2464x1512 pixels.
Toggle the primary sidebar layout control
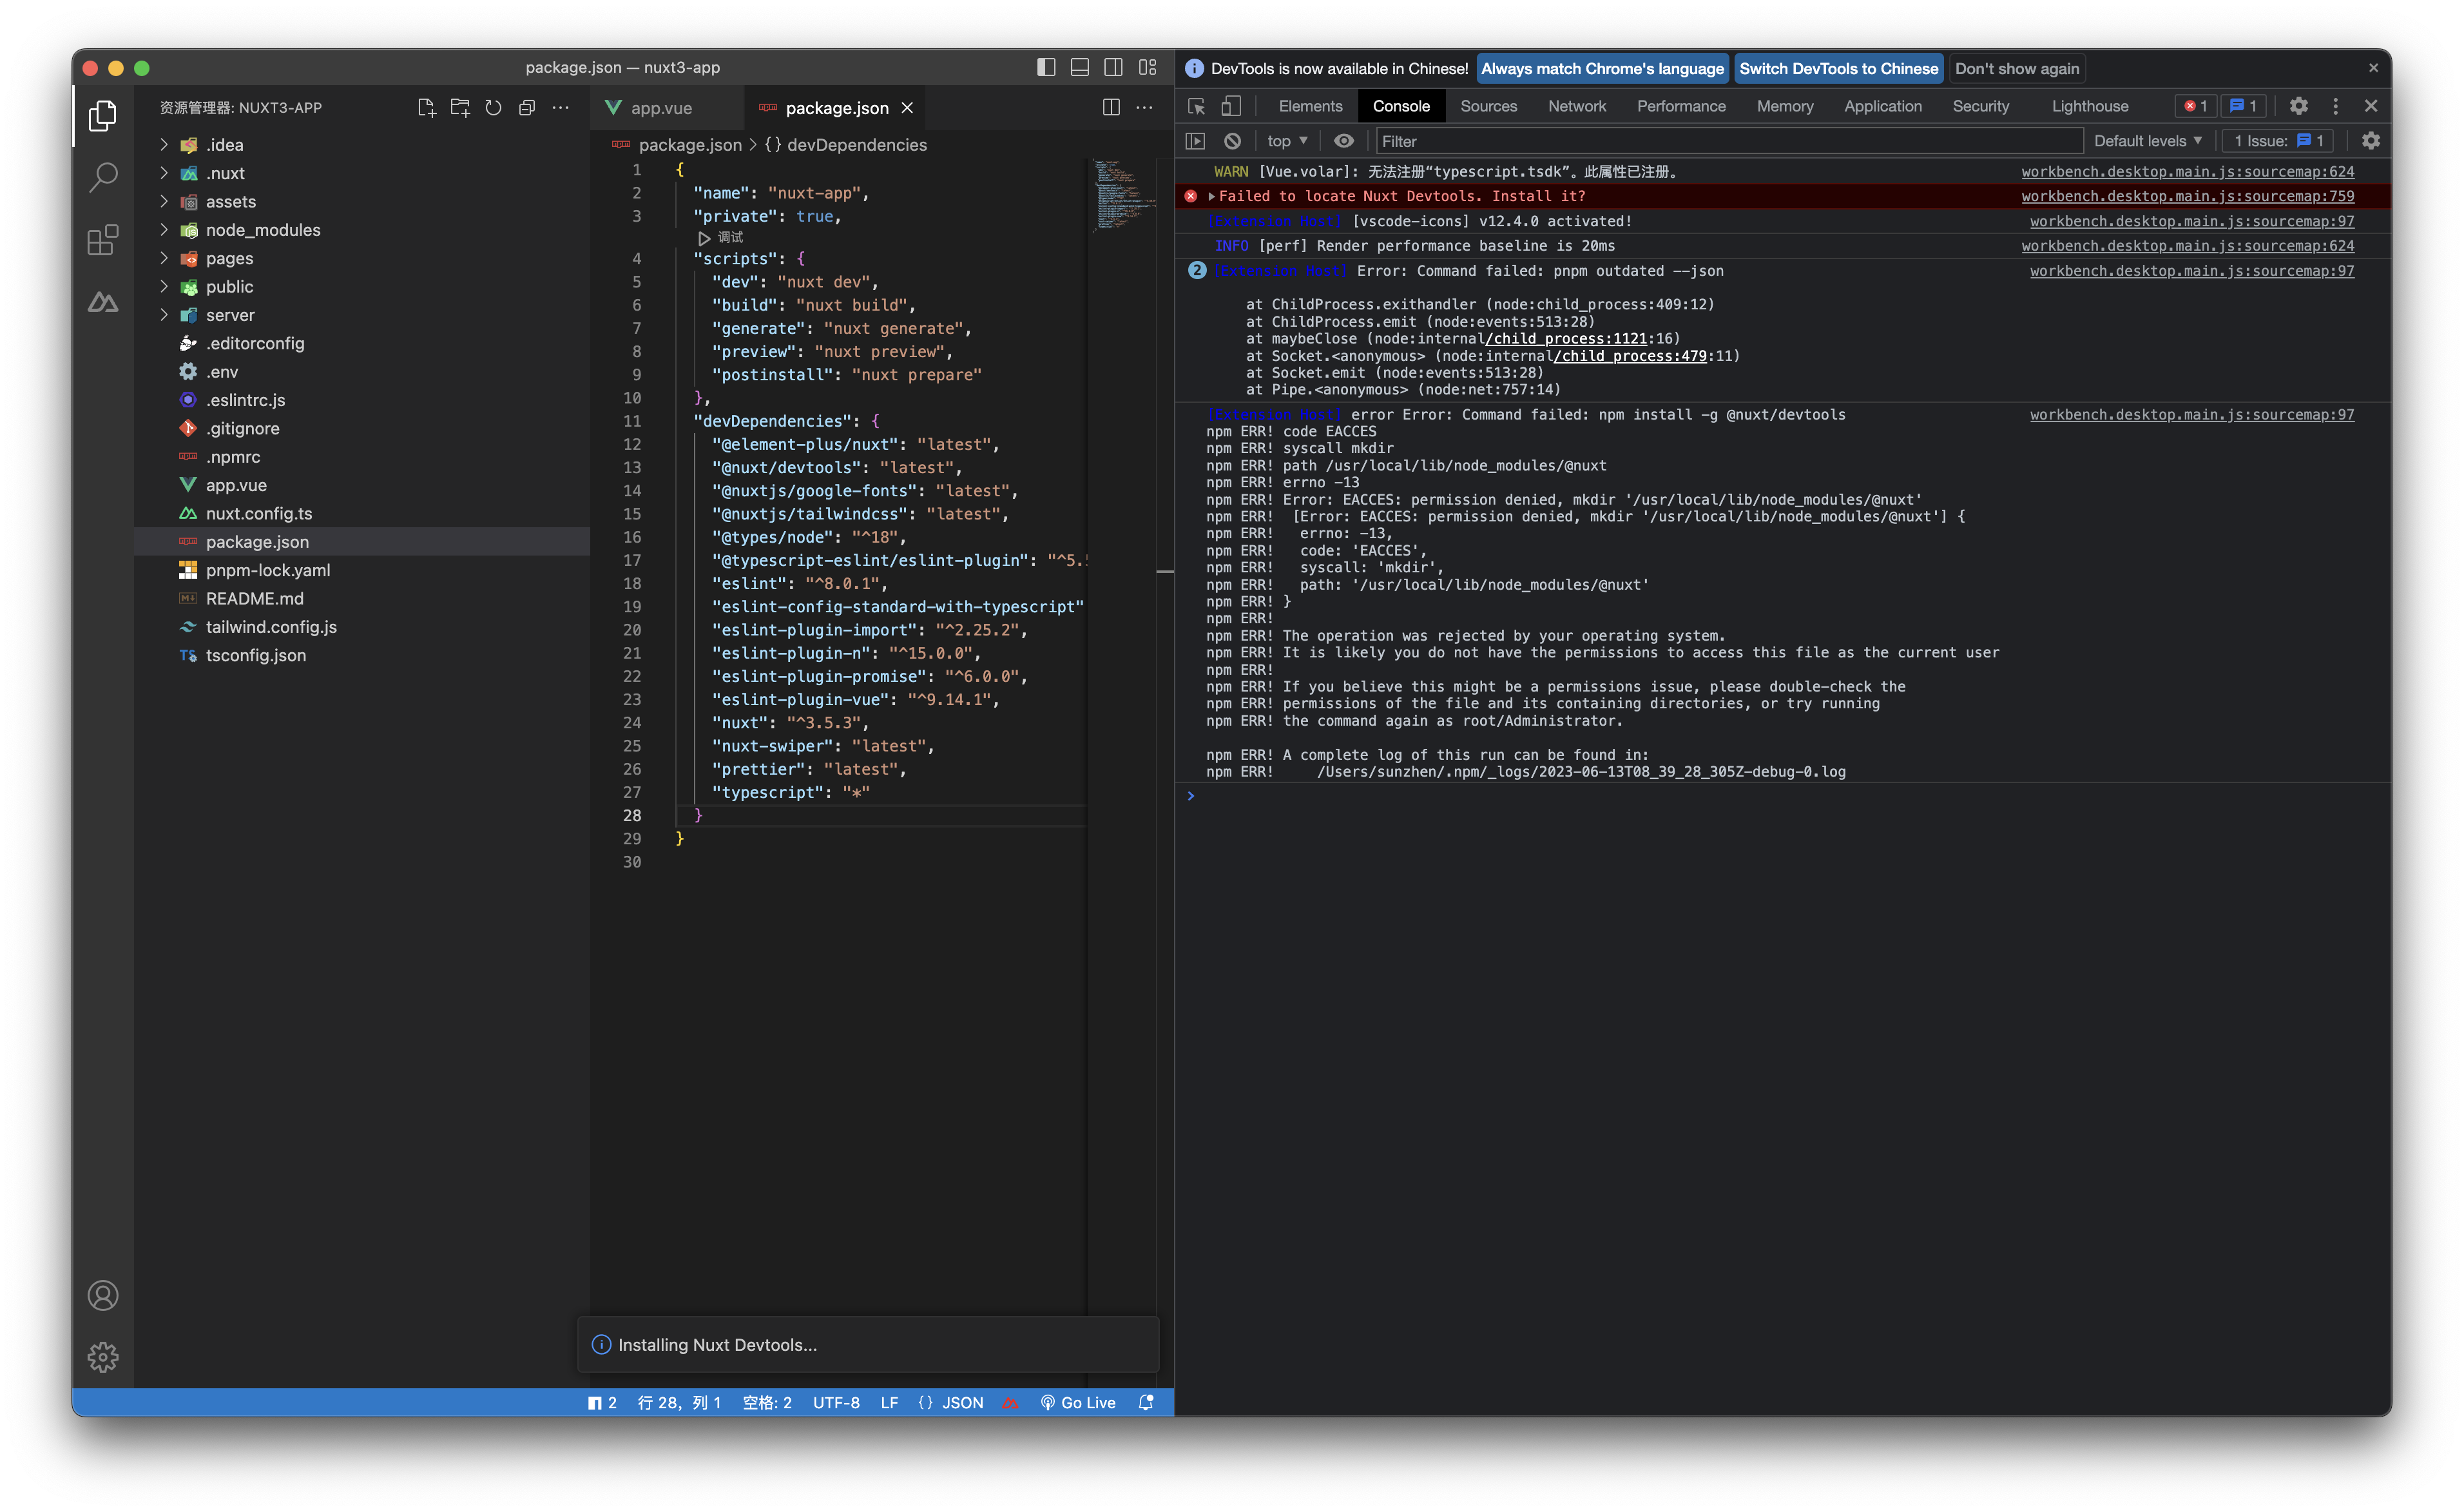tap(1046, 67)
